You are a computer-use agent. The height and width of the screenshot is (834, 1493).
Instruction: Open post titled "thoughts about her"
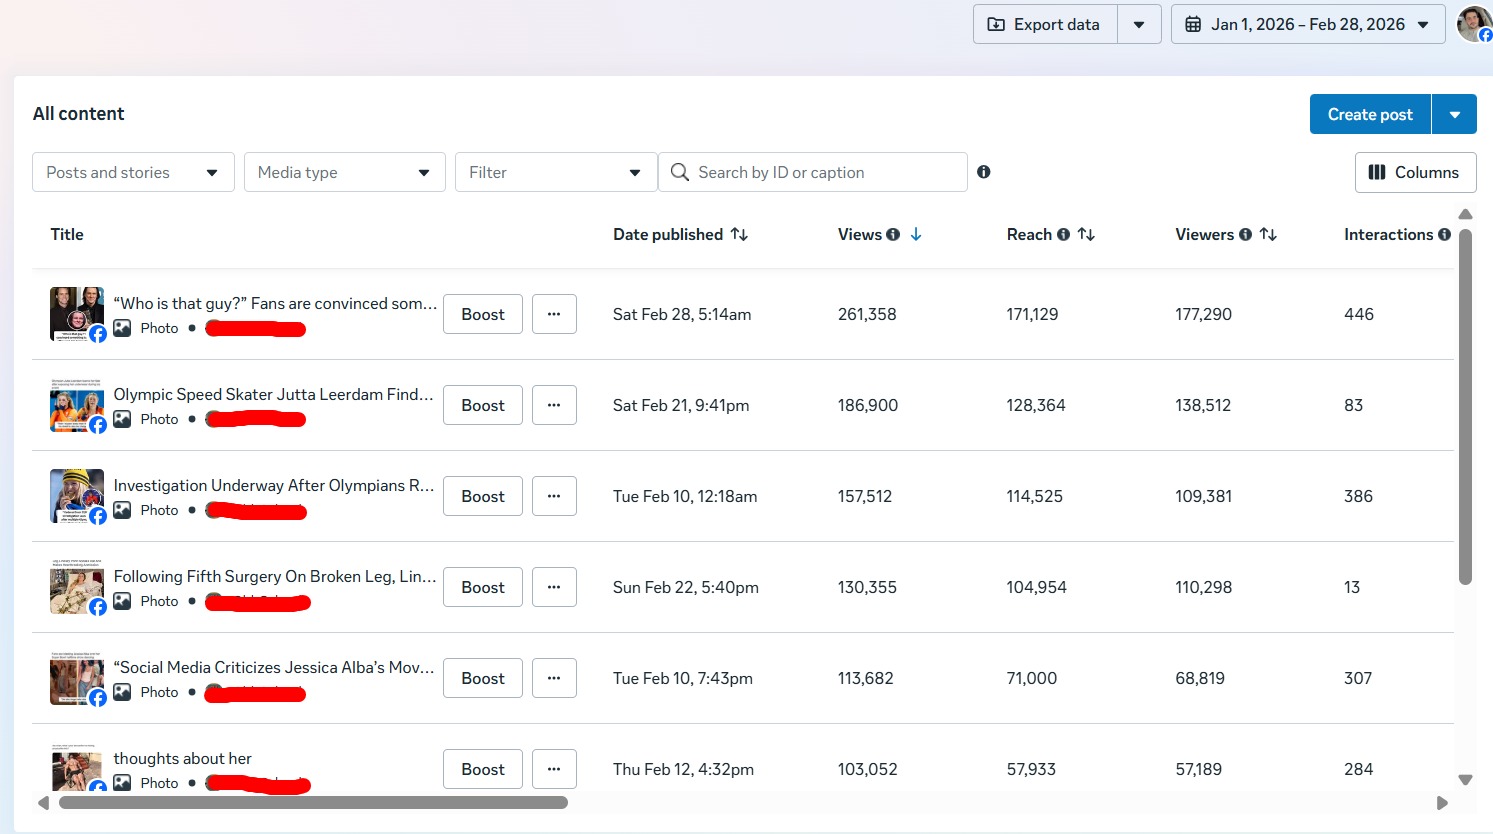pyautogui.click(x=182, y=758)
